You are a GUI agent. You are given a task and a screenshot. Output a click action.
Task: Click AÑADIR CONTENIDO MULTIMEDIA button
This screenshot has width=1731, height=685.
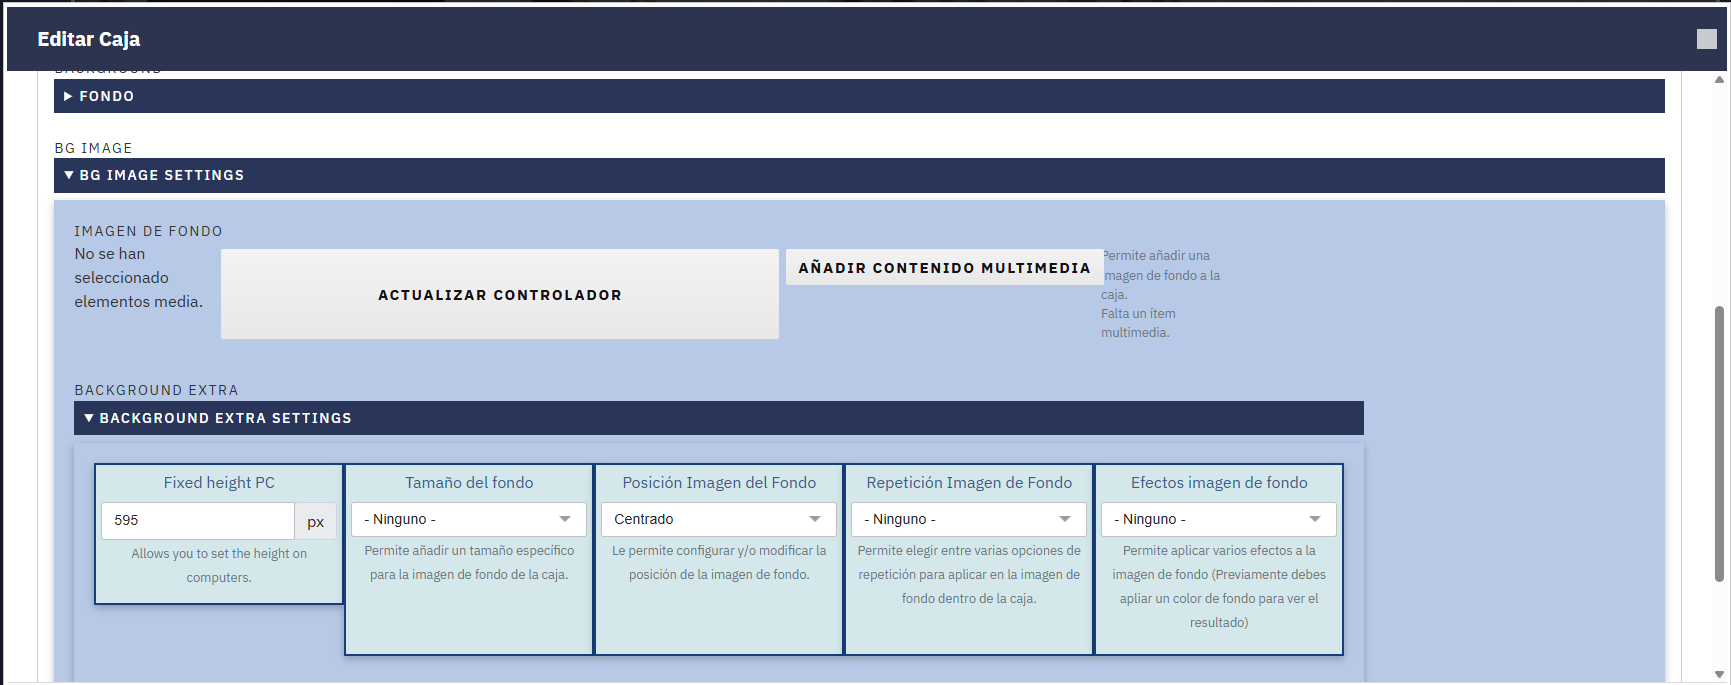(x=944, y=267)
